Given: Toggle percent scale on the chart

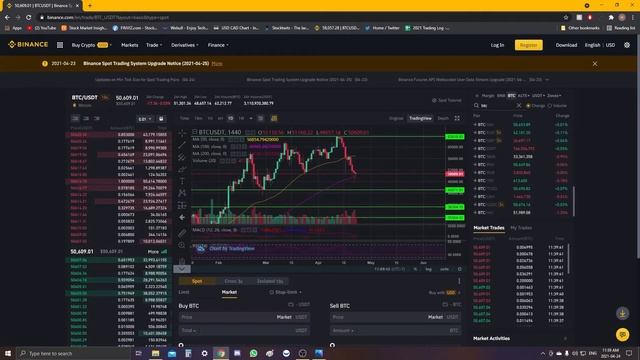Looking at the screenshot, I should [415, 269].
